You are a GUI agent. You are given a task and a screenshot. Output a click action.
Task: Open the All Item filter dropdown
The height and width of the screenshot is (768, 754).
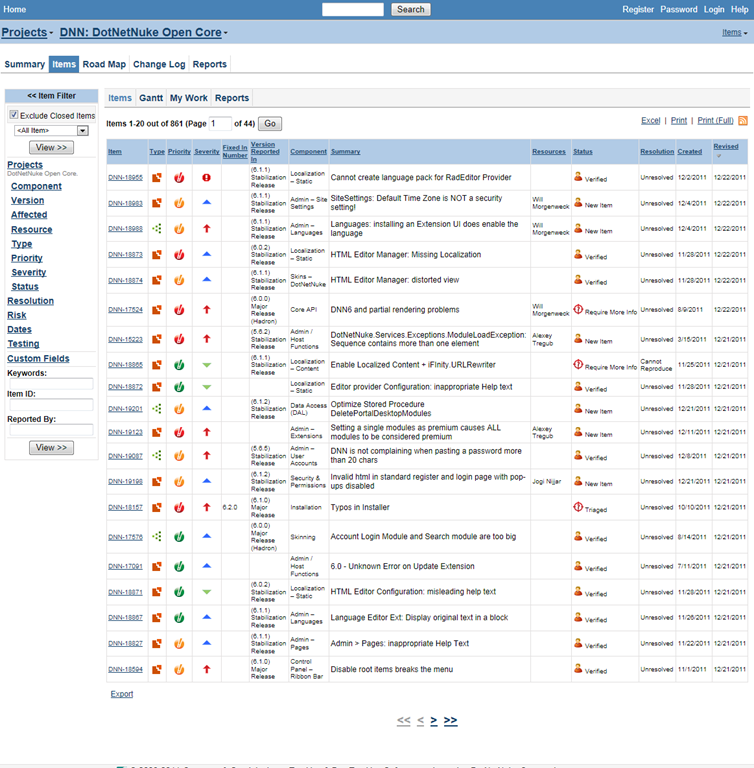[x=51, y=130]
